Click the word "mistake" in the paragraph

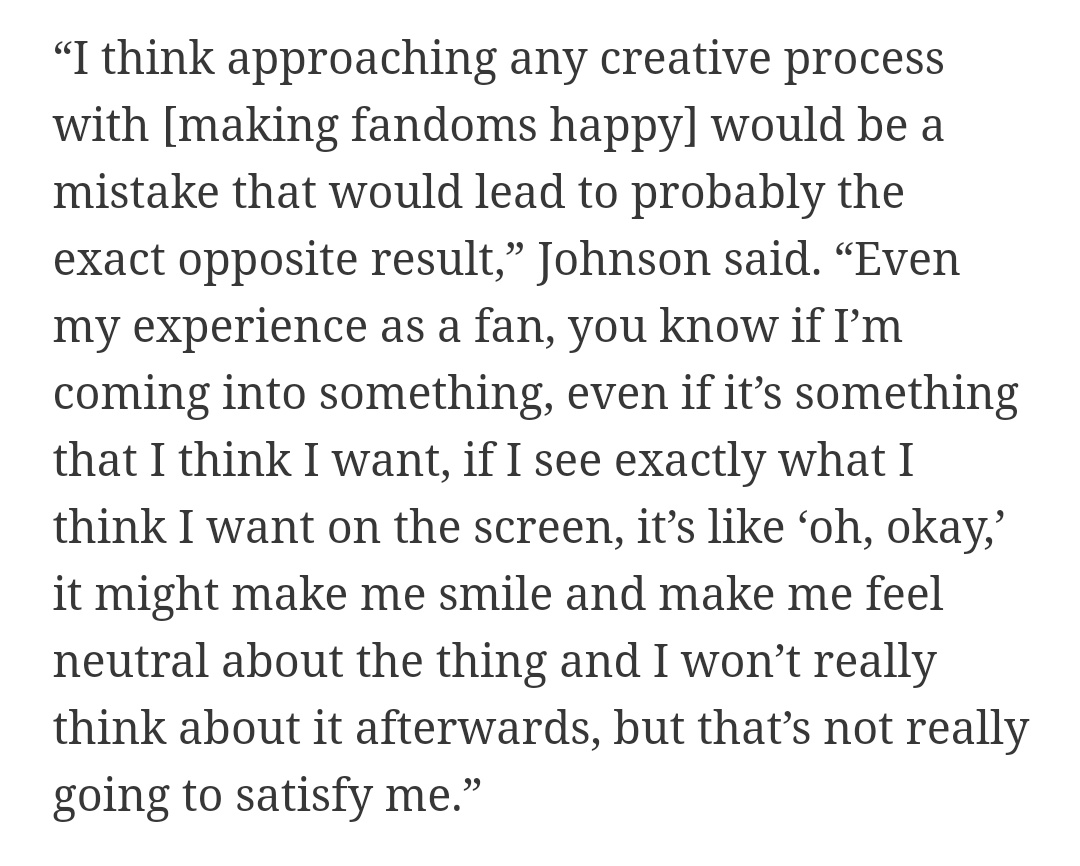[x=135, y=192]
